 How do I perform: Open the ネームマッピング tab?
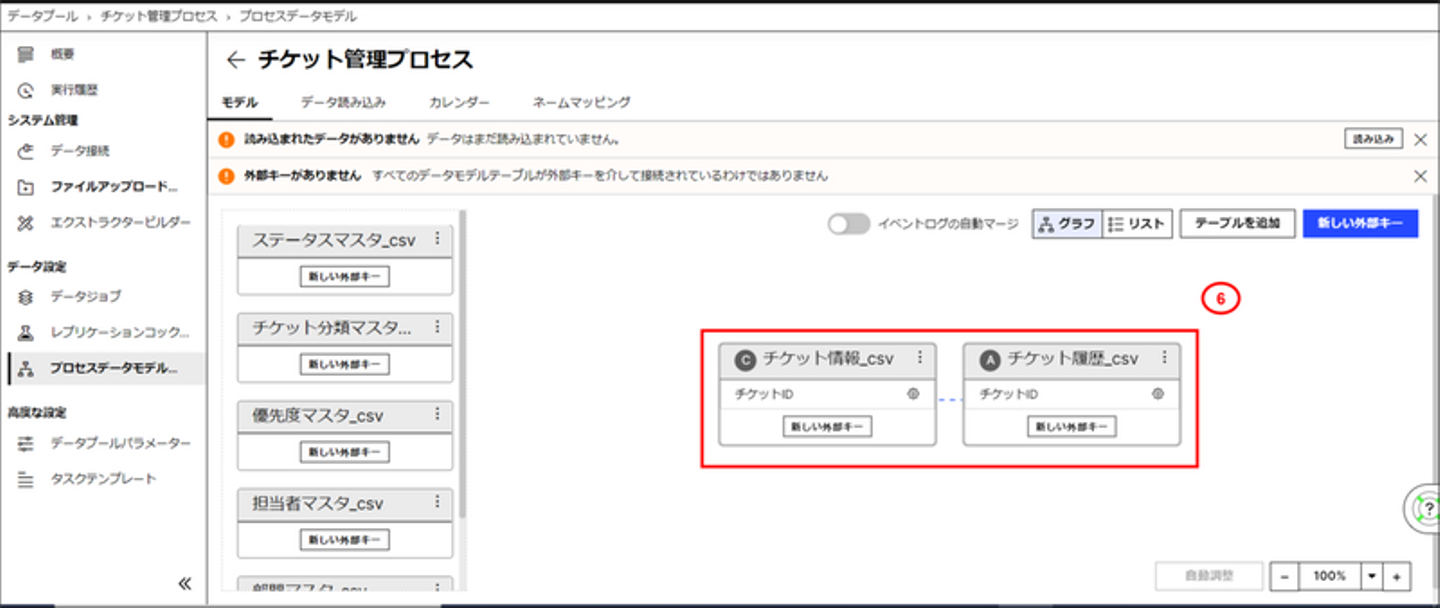pyautogui.click(x=581, y=102)
